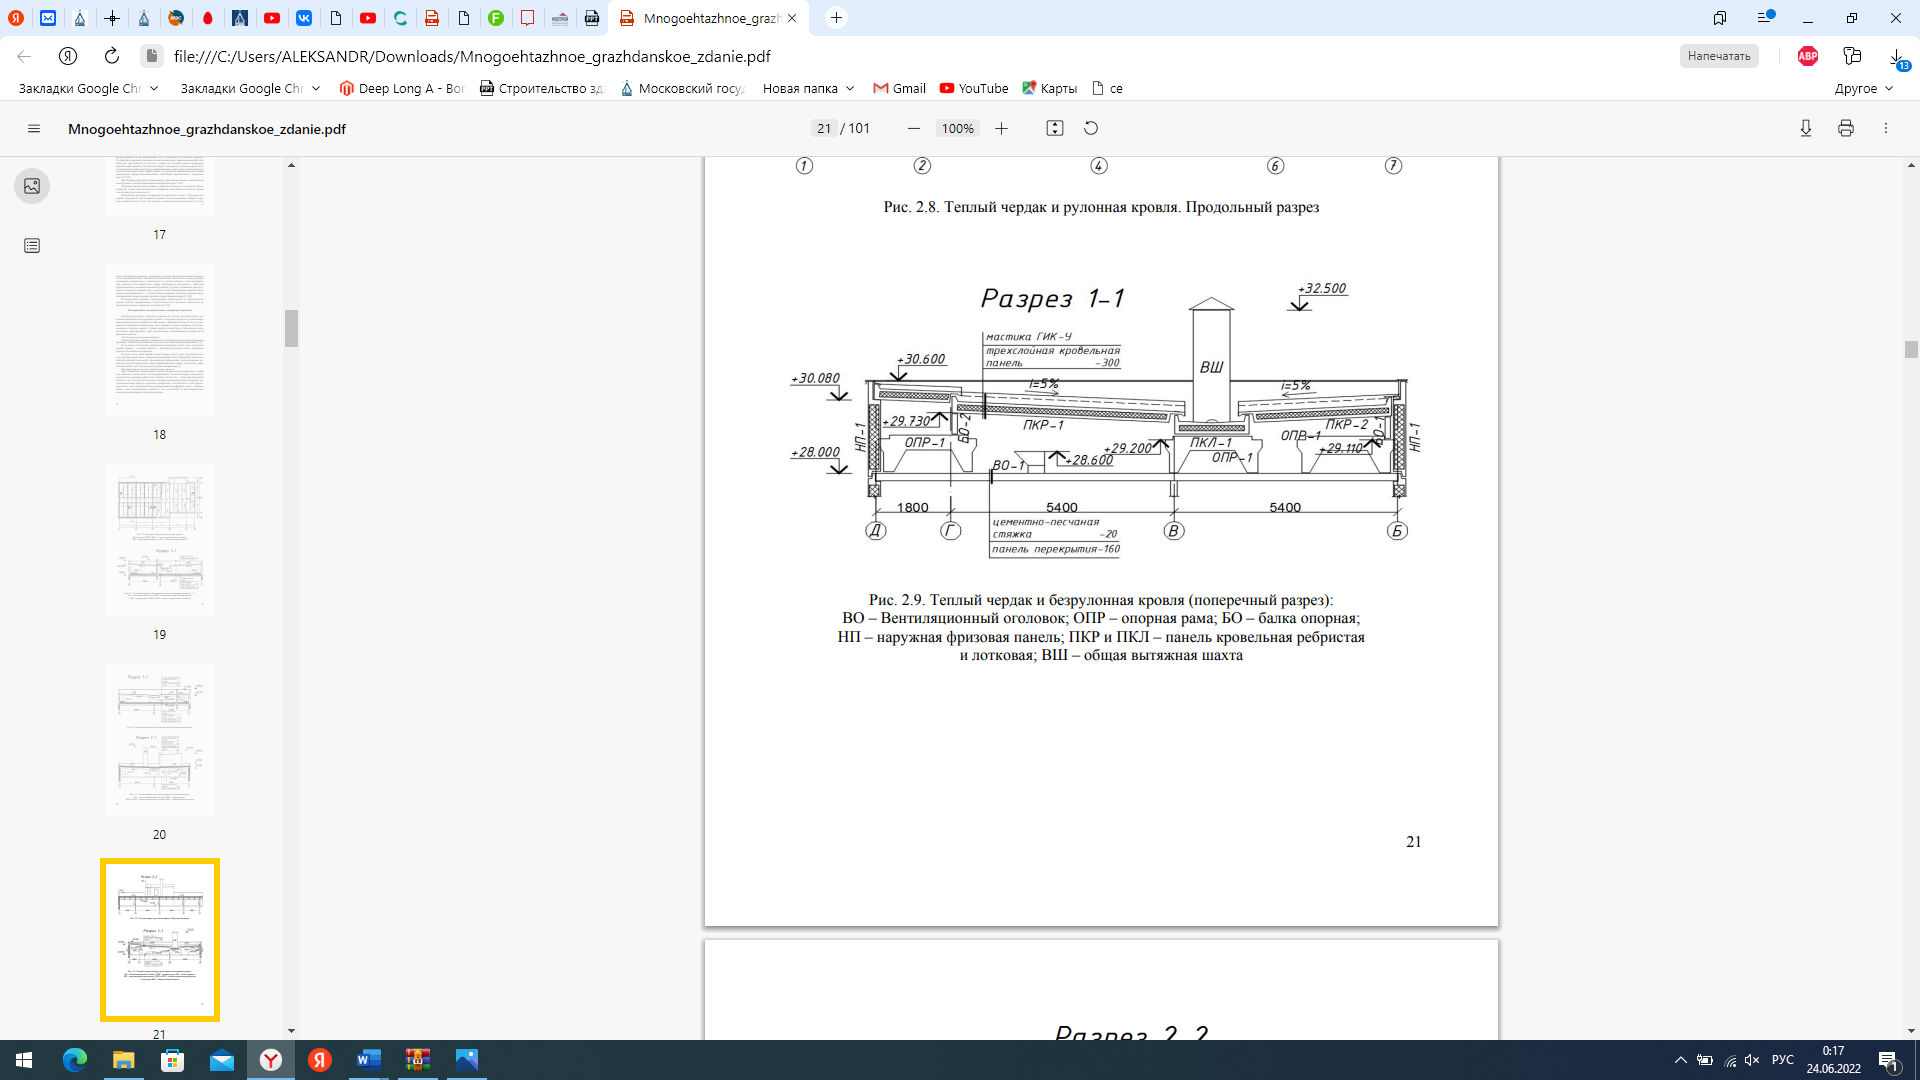Open more actions menu in PDF toolbar

click(x=1886, y=128)
